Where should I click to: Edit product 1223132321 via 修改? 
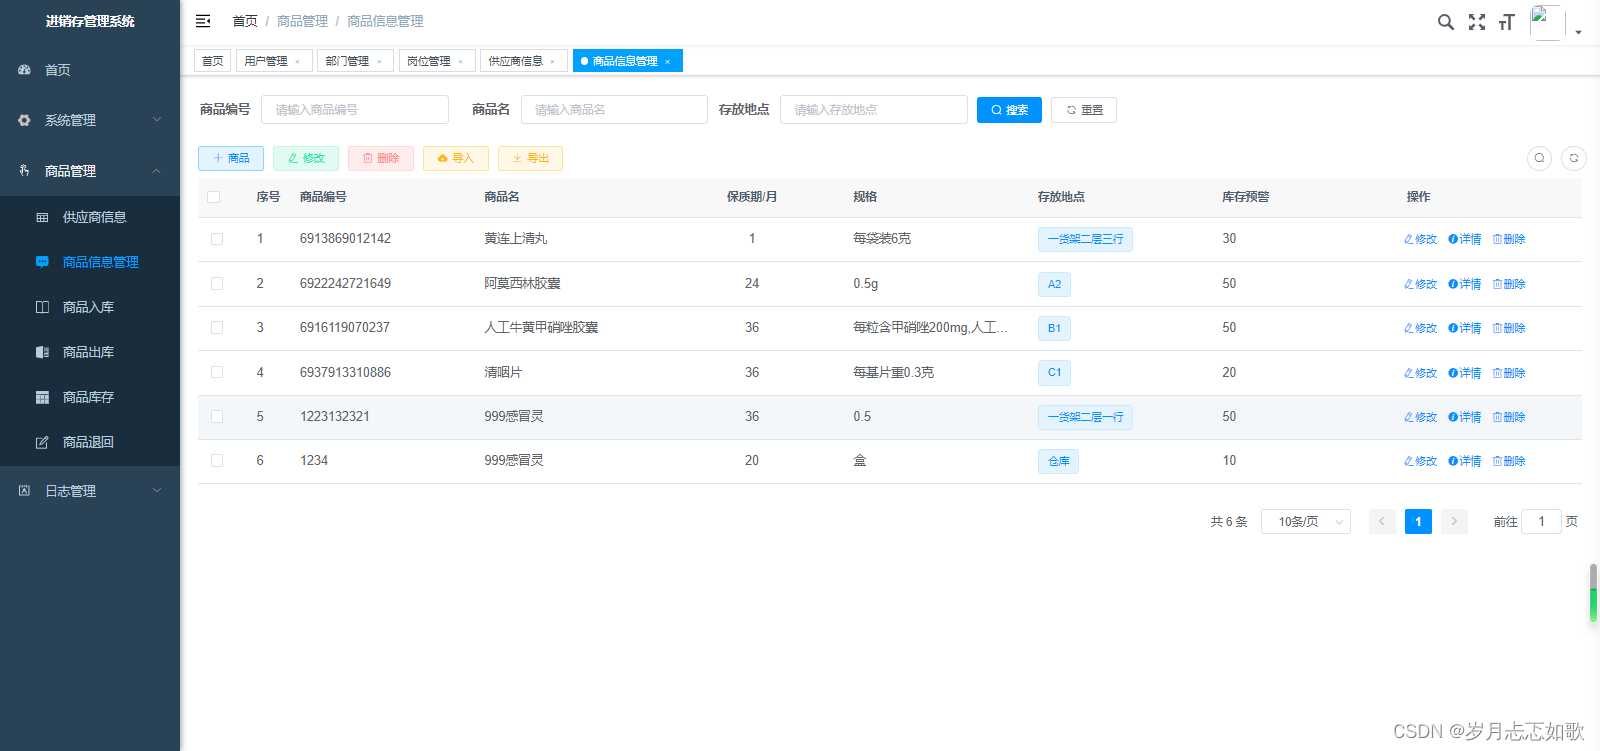[1420, 417]
